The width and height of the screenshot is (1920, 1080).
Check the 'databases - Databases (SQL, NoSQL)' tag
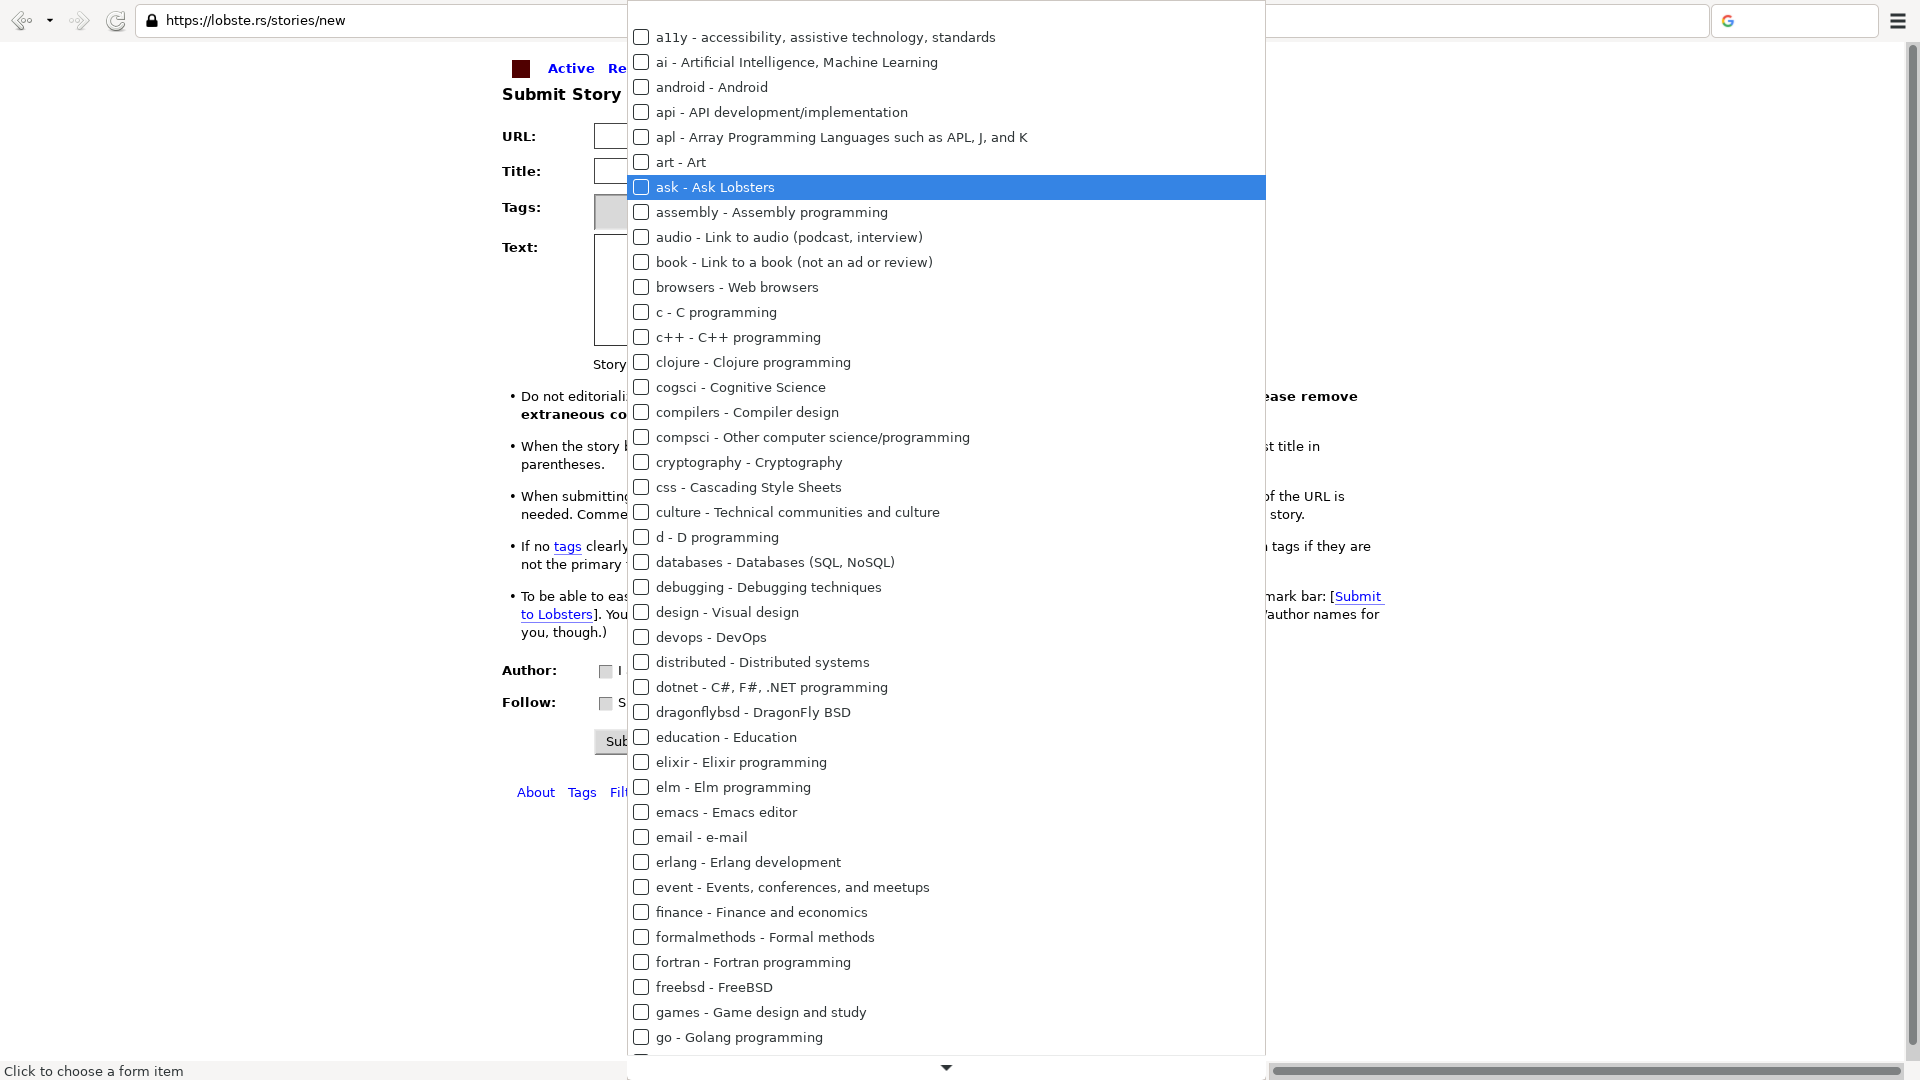pyautogui.click(x=640, y=562)
